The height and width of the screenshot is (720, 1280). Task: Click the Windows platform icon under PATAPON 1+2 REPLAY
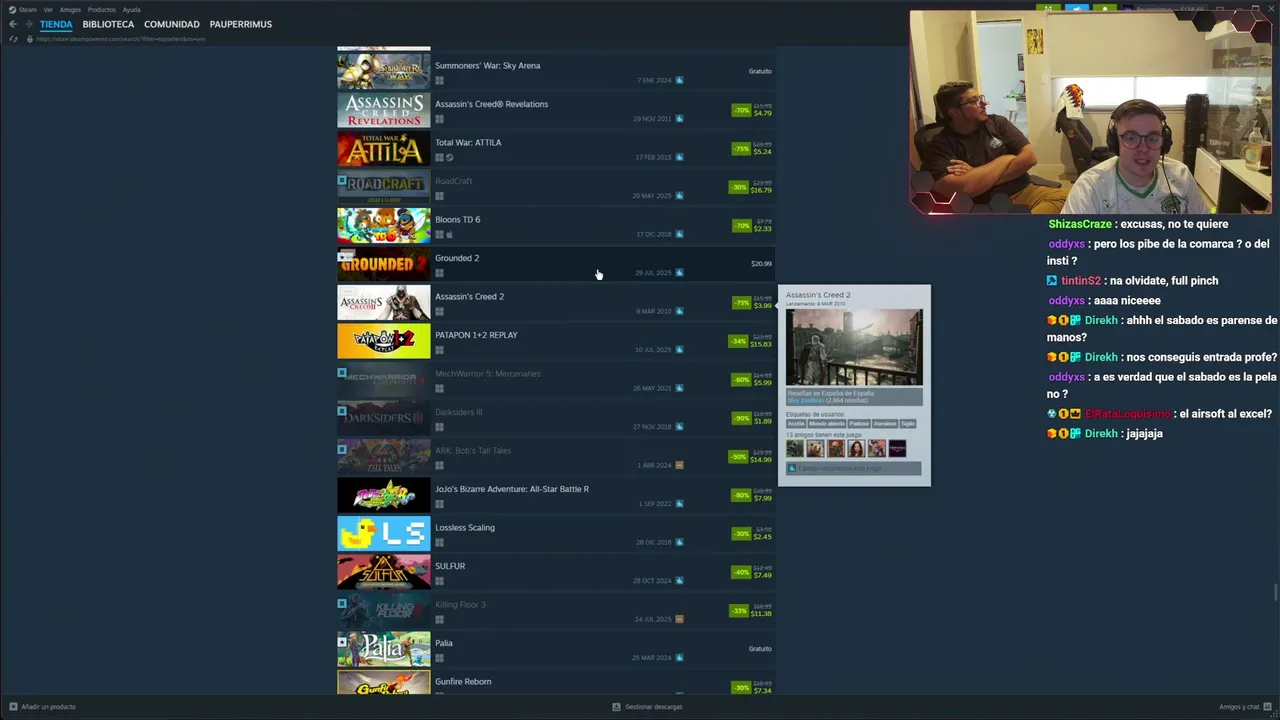coord(439,350)
